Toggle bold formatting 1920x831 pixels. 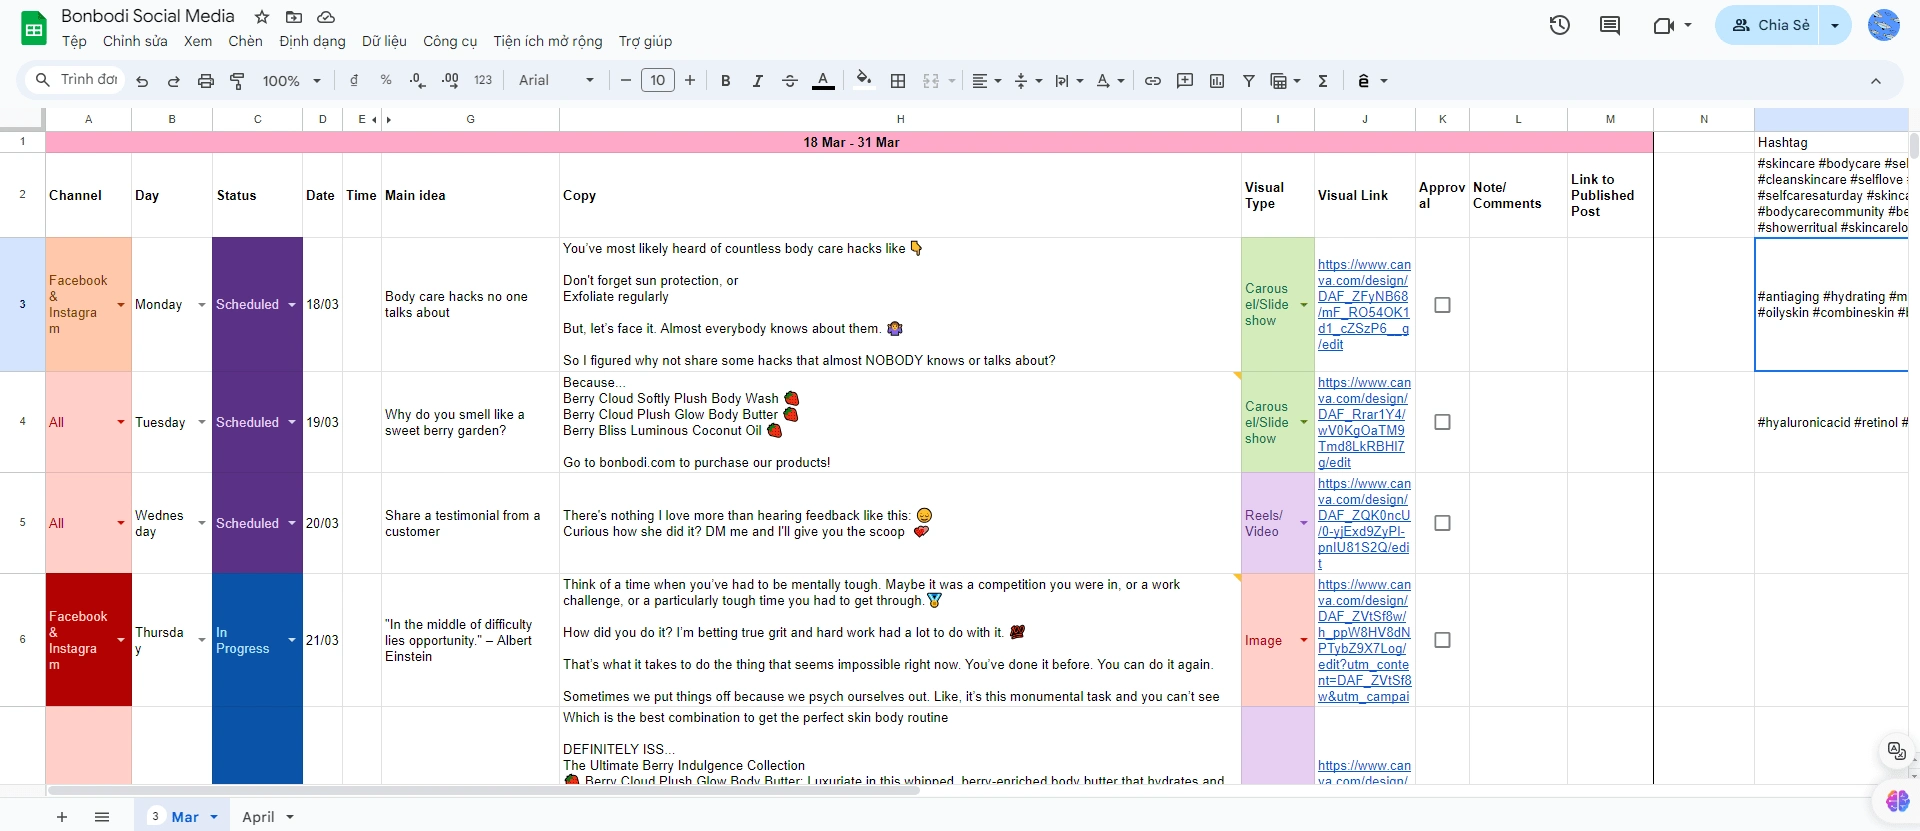point(725,81)
